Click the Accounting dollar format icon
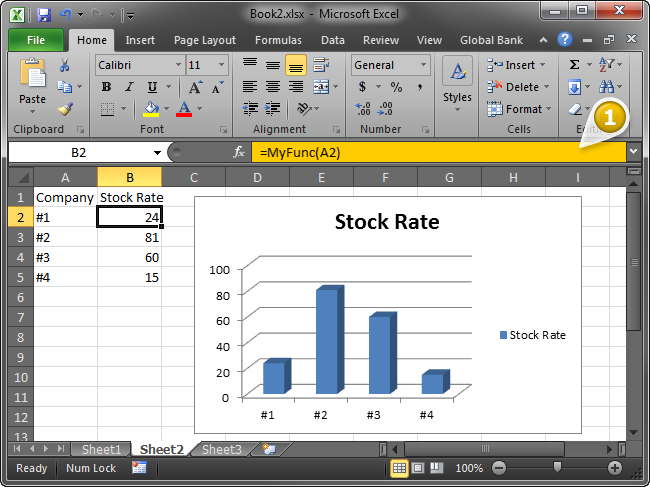This screenshot has height=487, width=650. [362, 87]
